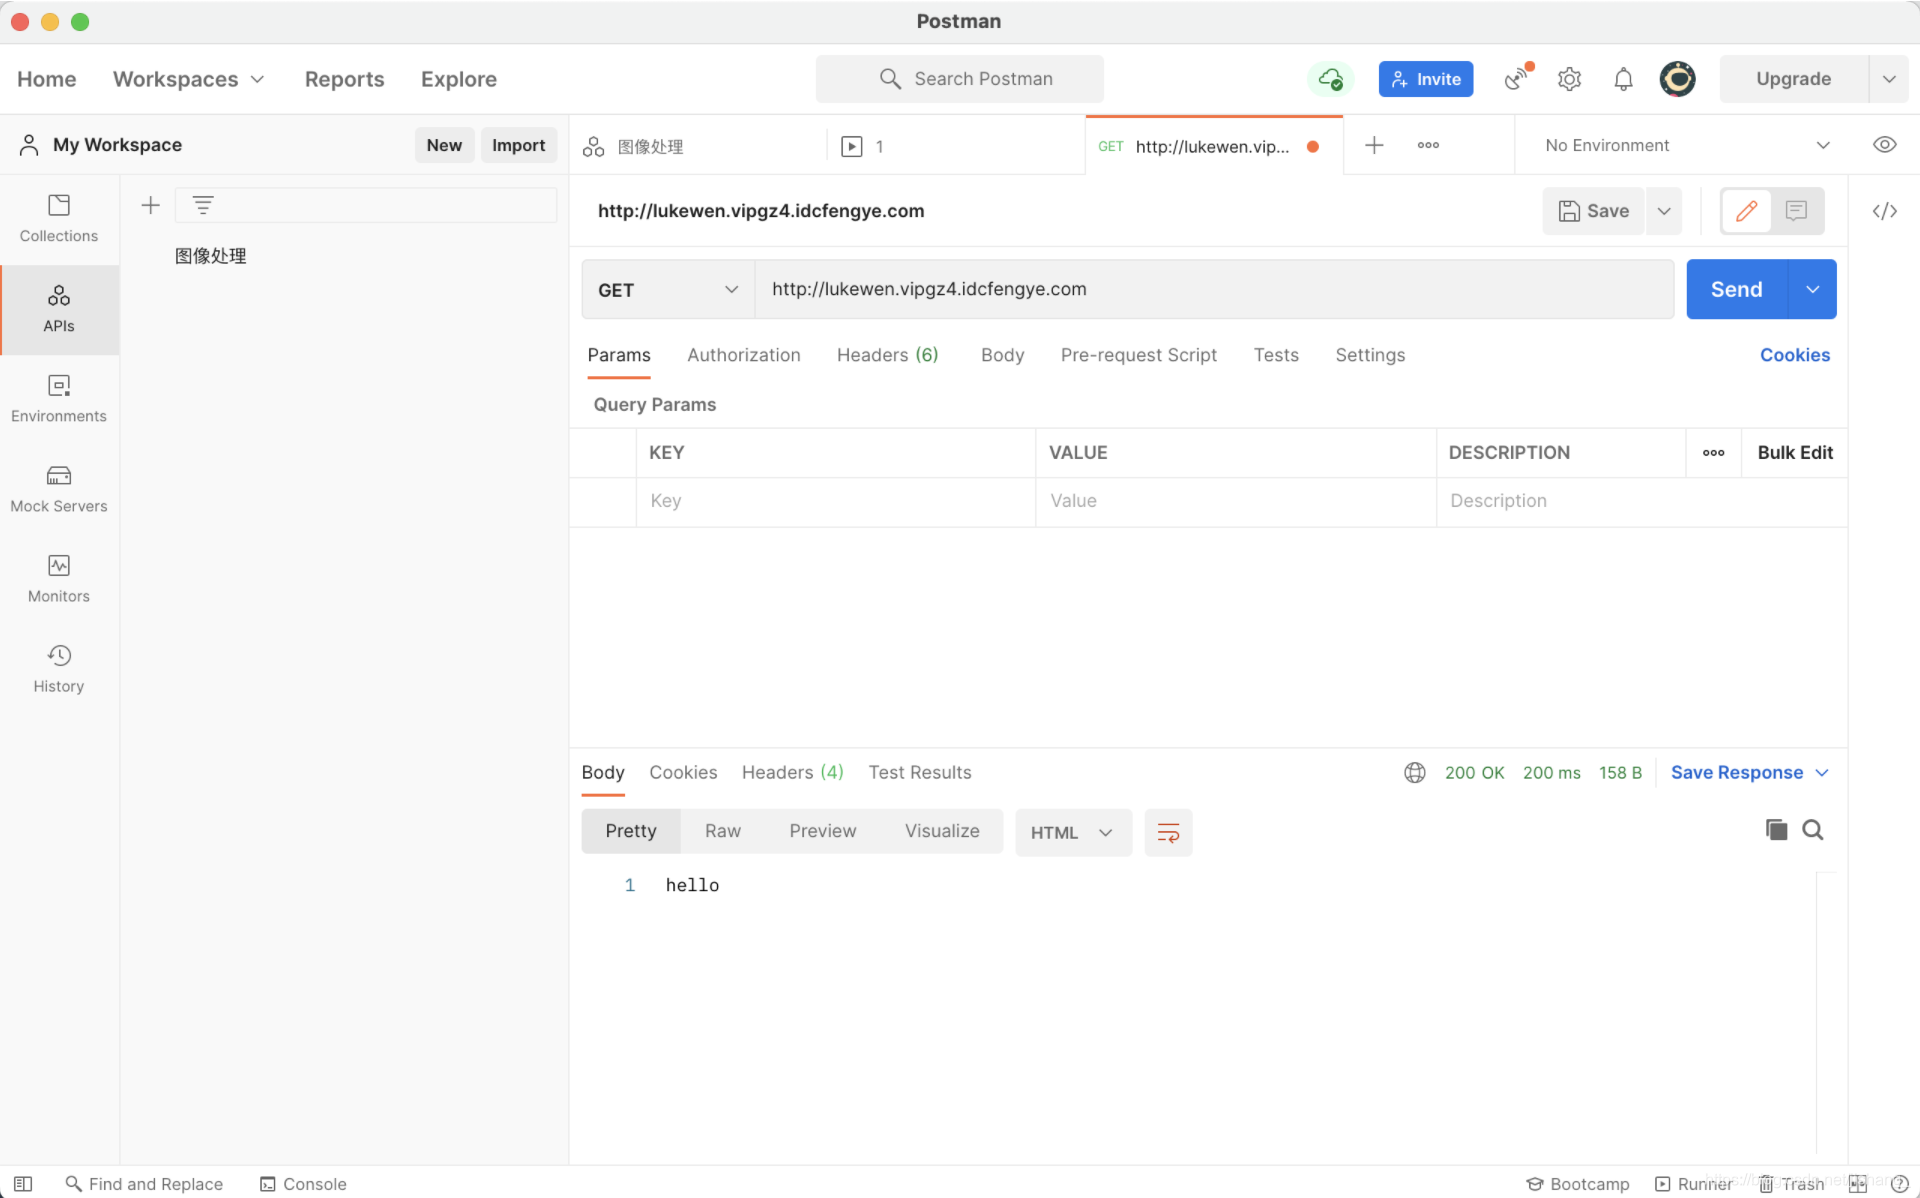
Task: Expand the Workspaces dropdown
Action: pyautogui.click(x=188, y=79)
